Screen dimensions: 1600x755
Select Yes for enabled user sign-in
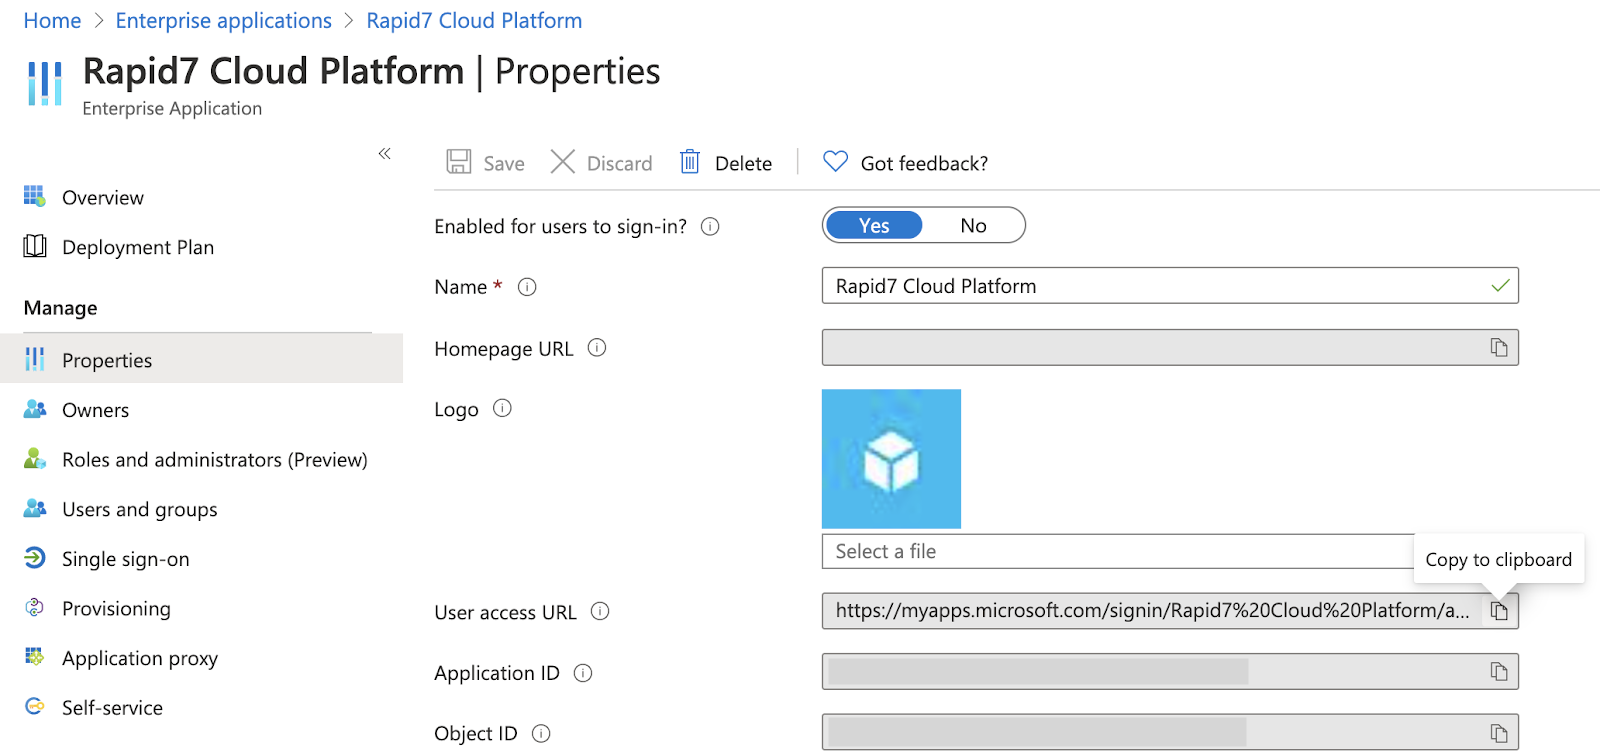pos(874,226)
